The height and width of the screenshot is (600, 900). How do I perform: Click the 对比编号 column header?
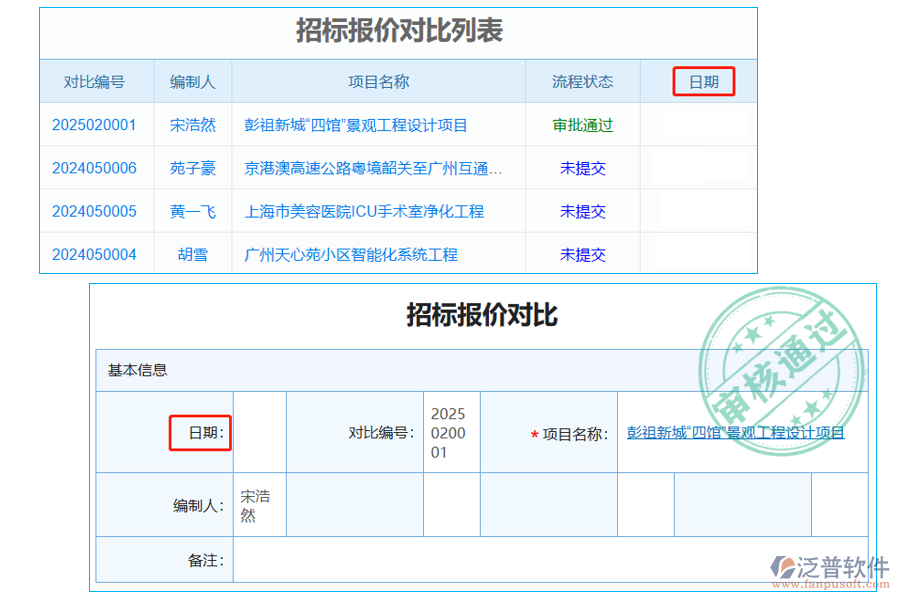pyautogui.click(x=96, y=82)
